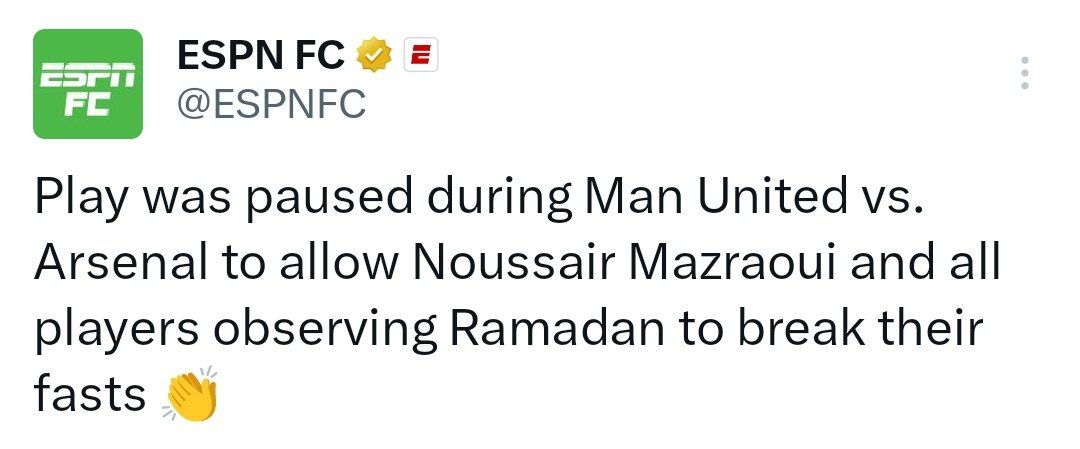1080x449 pixels.
Task: Open the ESPN FC profile avatar
Action: pos(88,84)
